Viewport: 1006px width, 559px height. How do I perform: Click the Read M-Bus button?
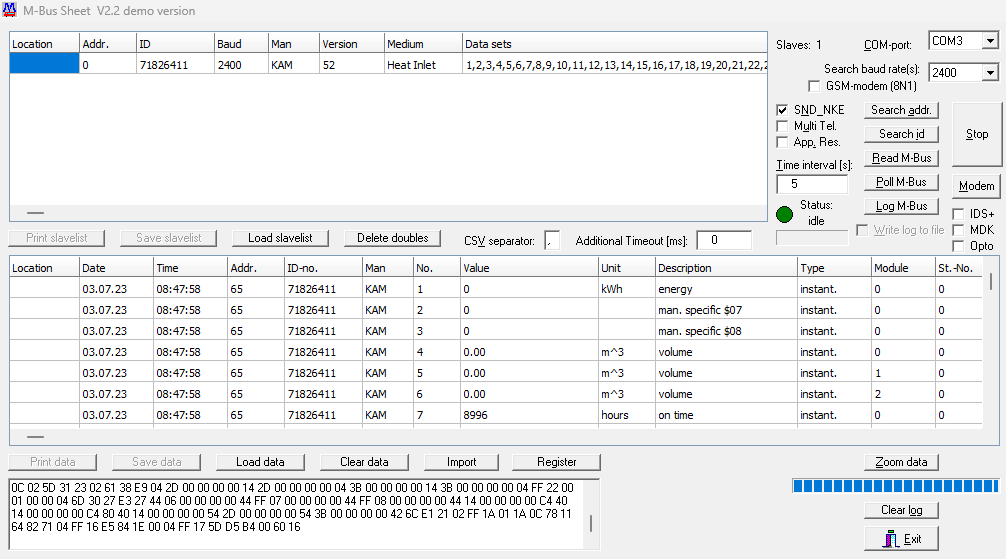click(901, 158)
